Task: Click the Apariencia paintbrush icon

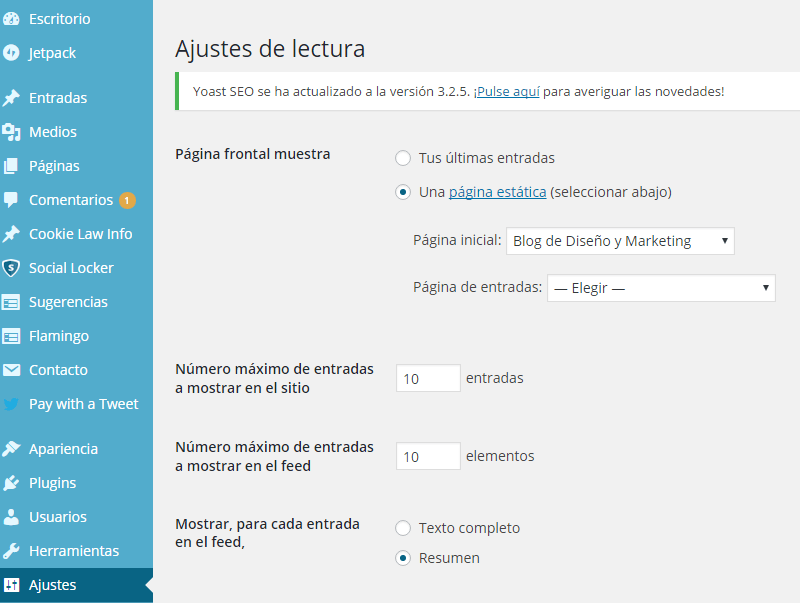Action: coord(11,449)
